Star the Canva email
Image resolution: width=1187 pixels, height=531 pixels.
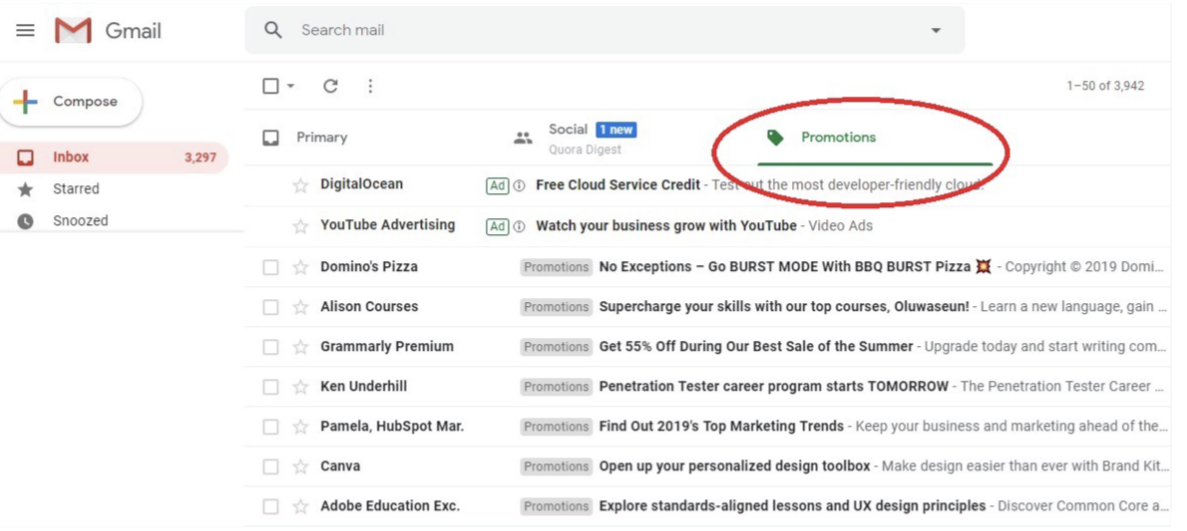pos(301,466)
